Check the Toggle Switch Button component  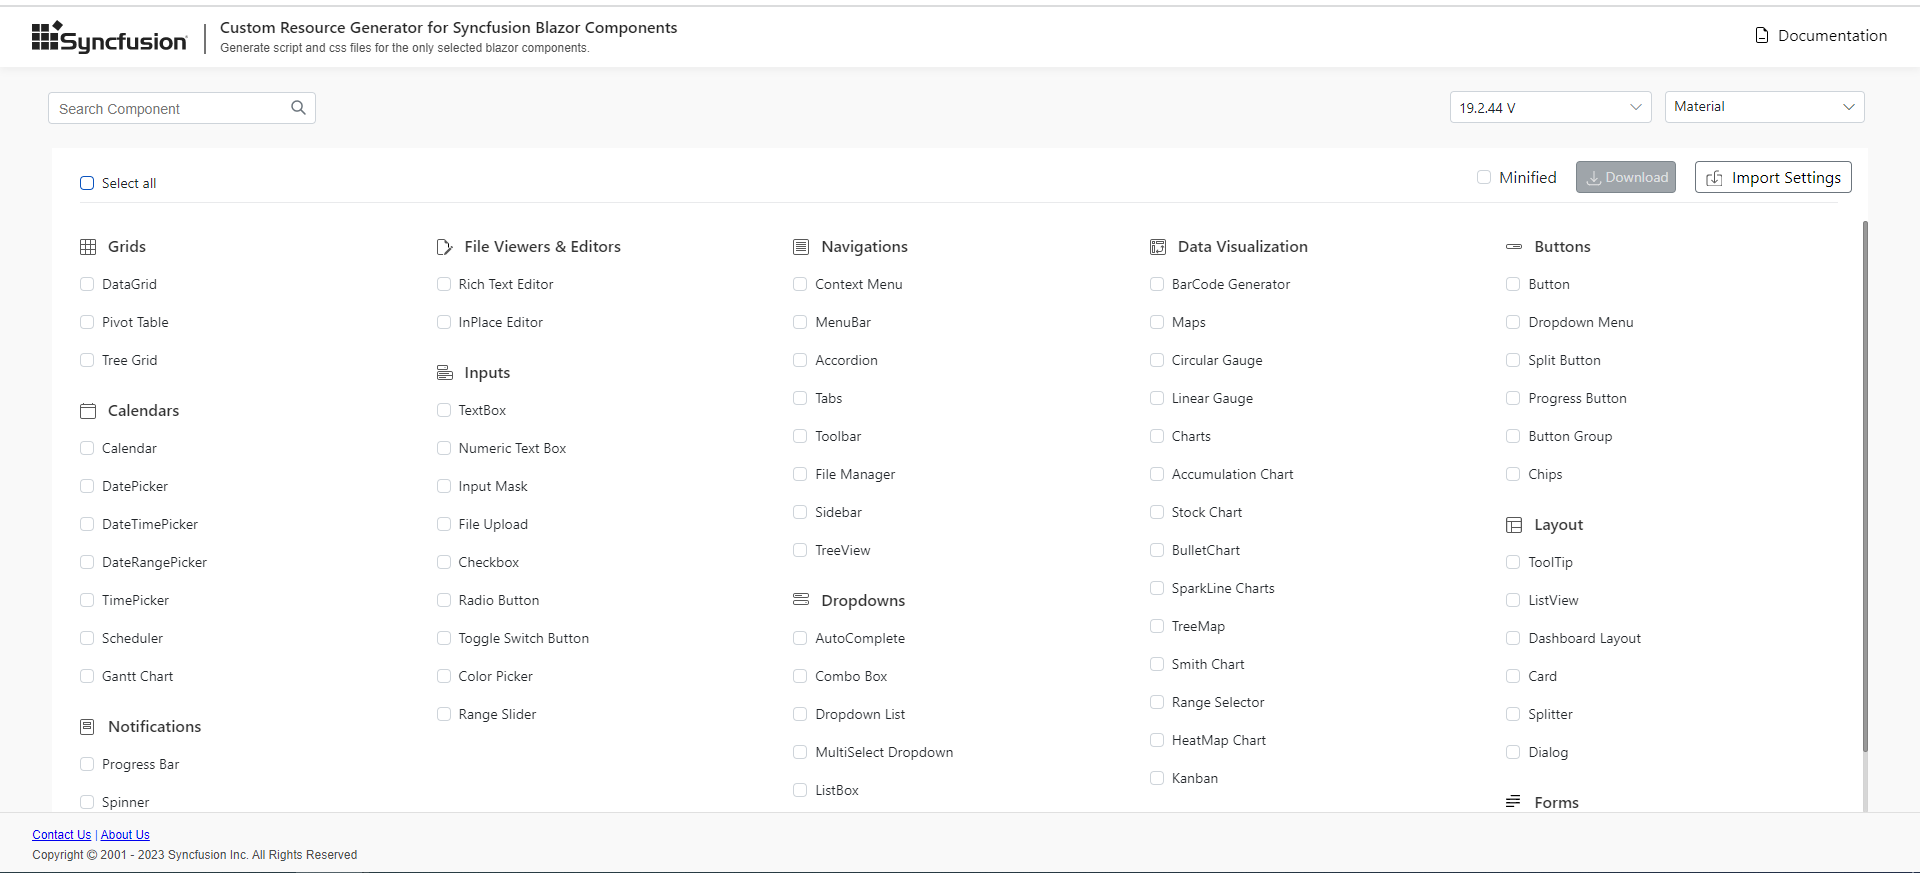444,638
